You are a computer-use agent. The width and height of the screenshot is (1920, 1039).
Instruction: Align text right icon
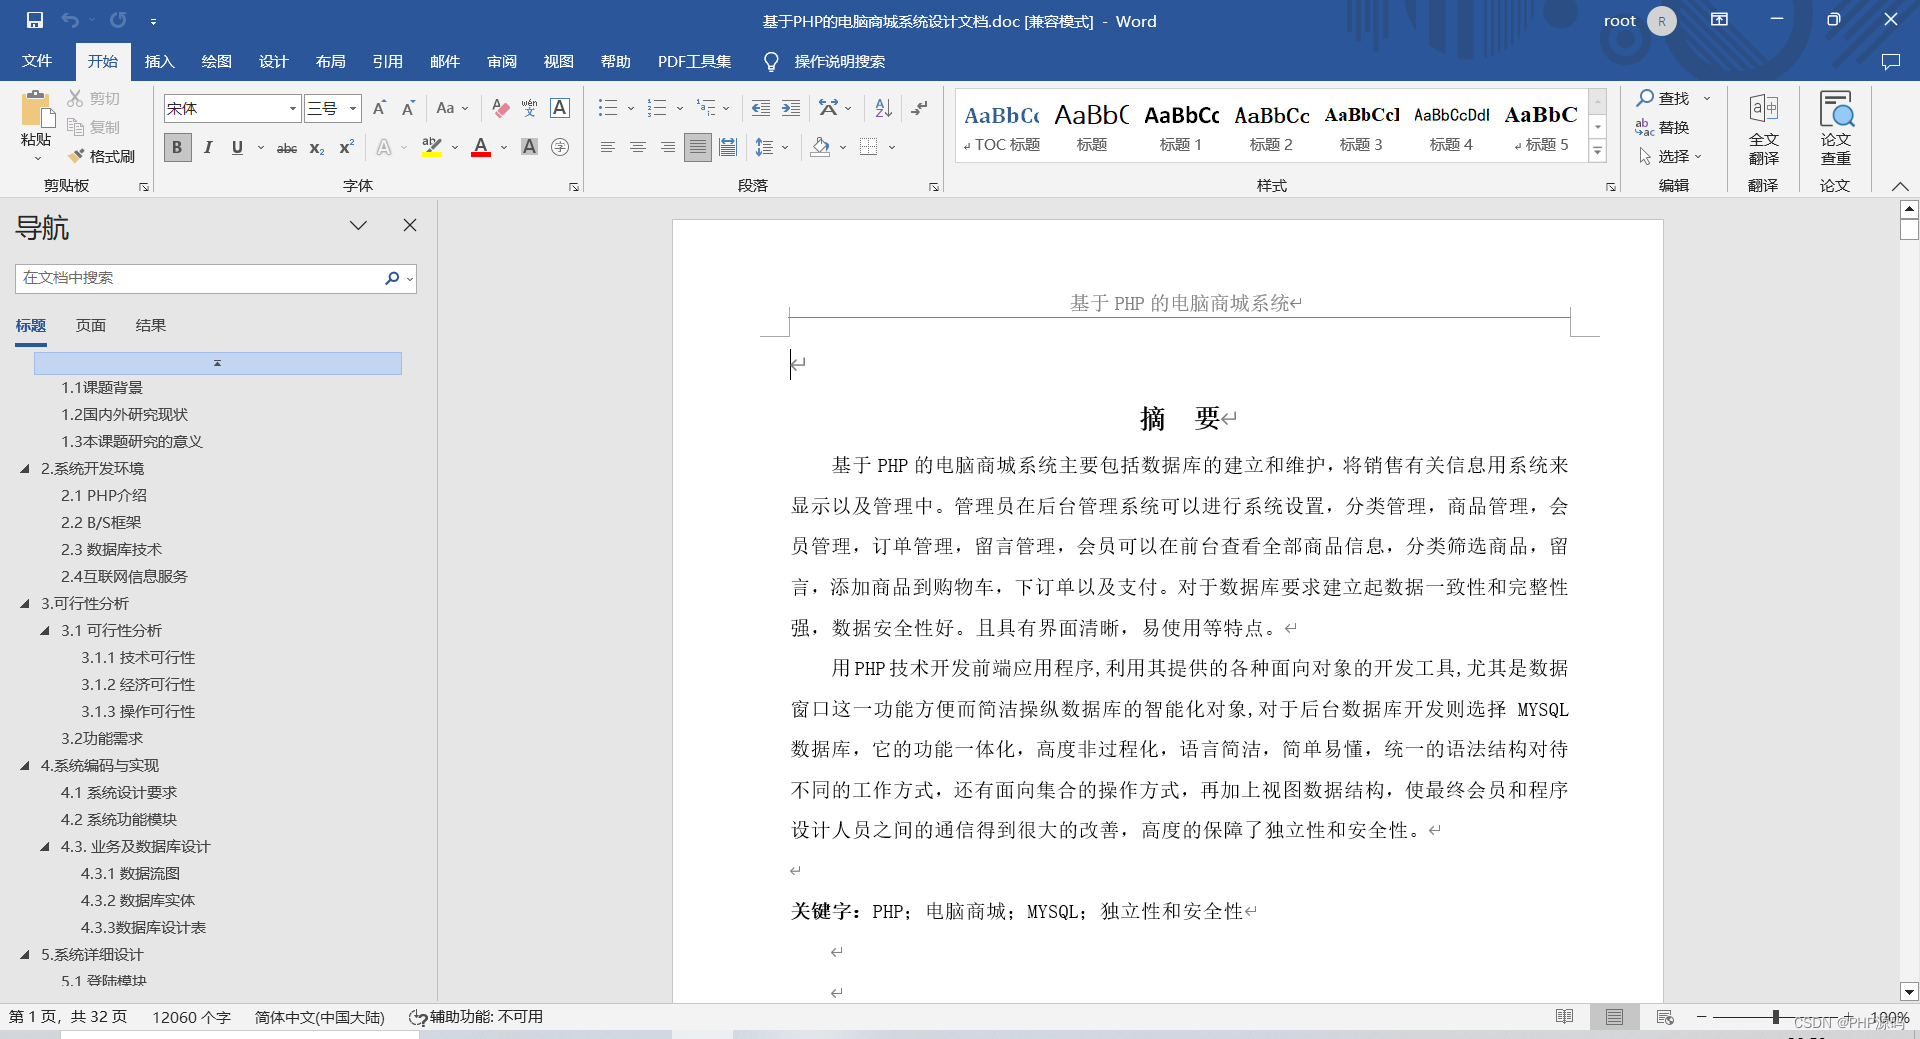667,148
